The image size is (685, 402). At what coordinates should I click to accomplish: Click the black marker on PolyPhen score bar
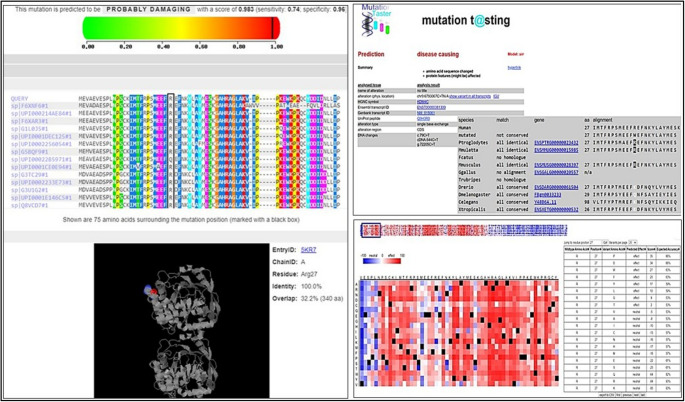[273, 28]
